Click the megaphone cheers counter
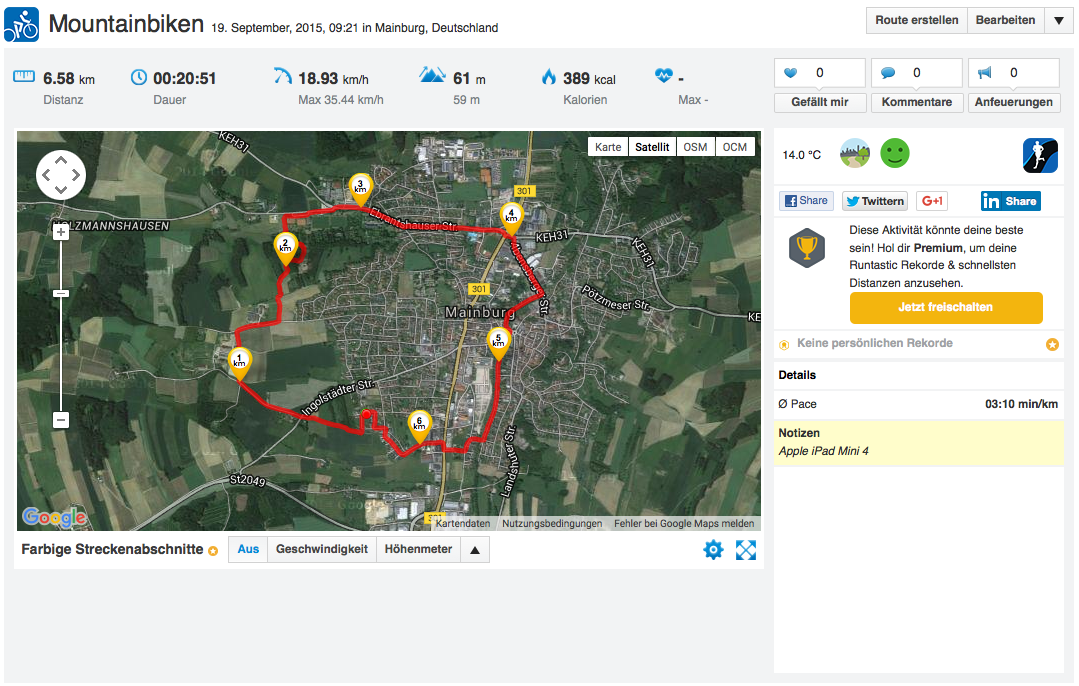This screenshot has height=686, width=1079. point(1014,73)
